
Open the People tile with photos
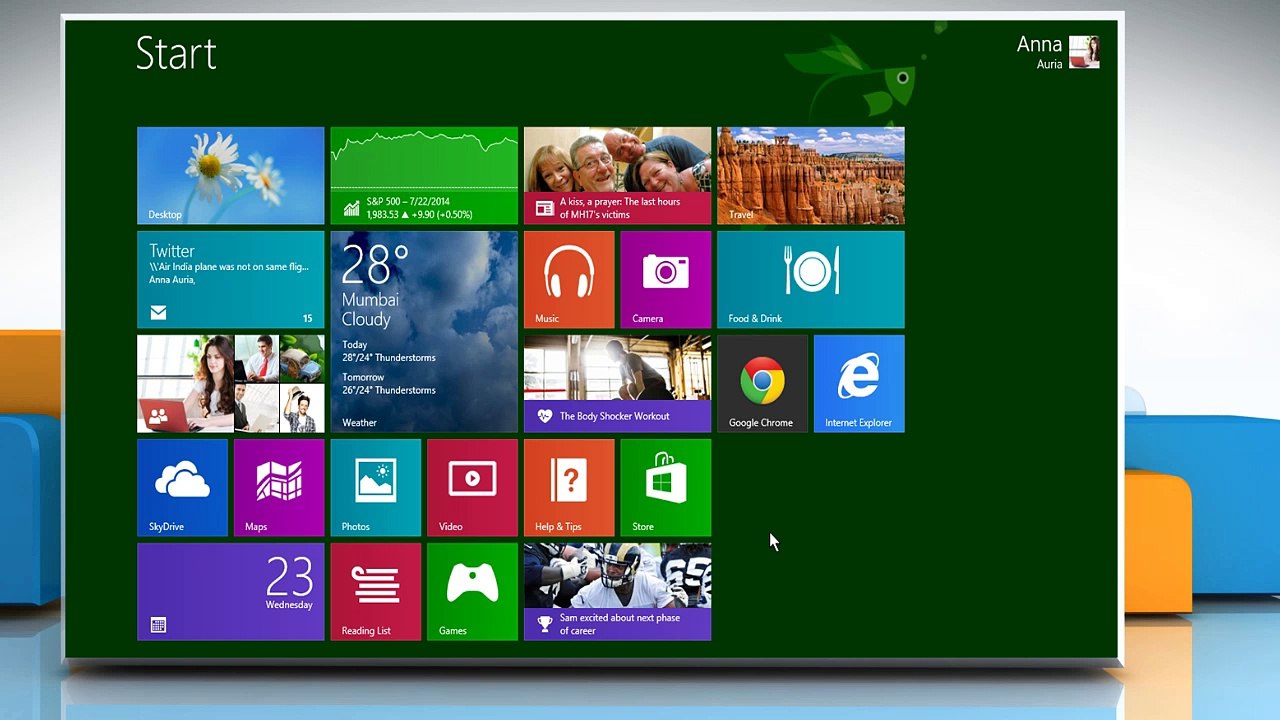[231, 384]
